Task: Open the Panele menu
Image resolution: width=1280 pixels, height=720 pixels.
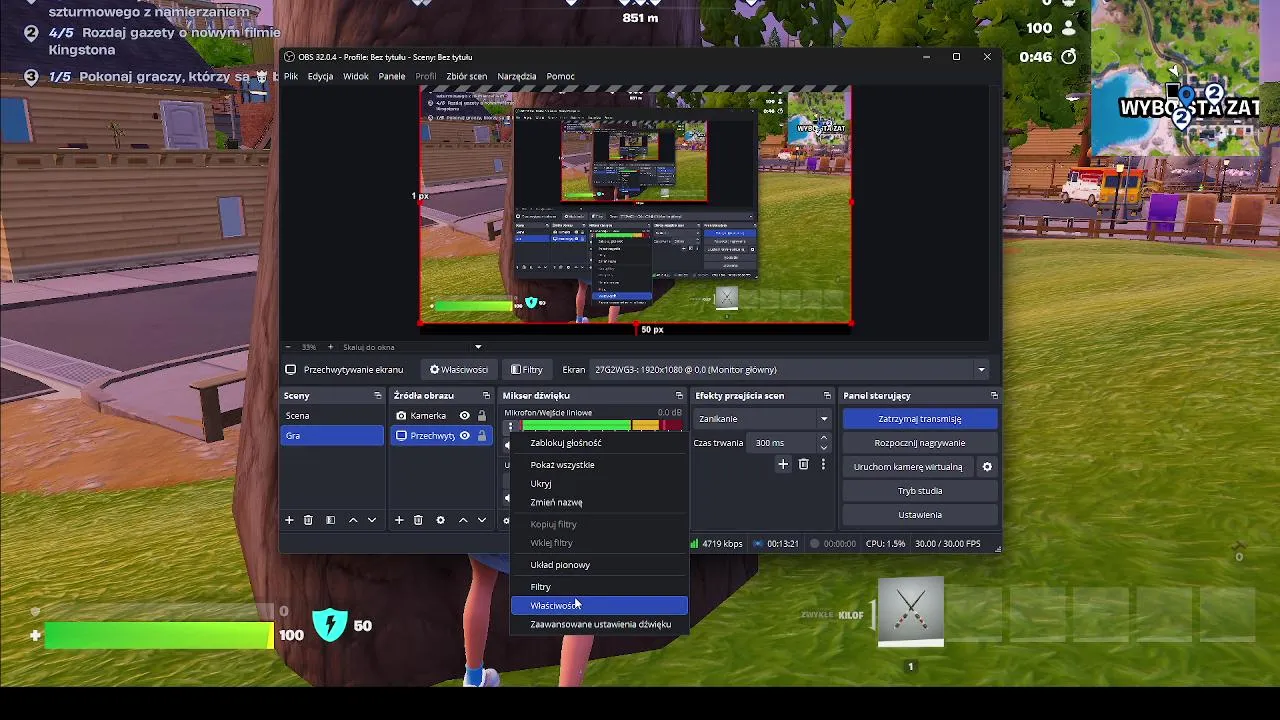Action: (392, 76)
